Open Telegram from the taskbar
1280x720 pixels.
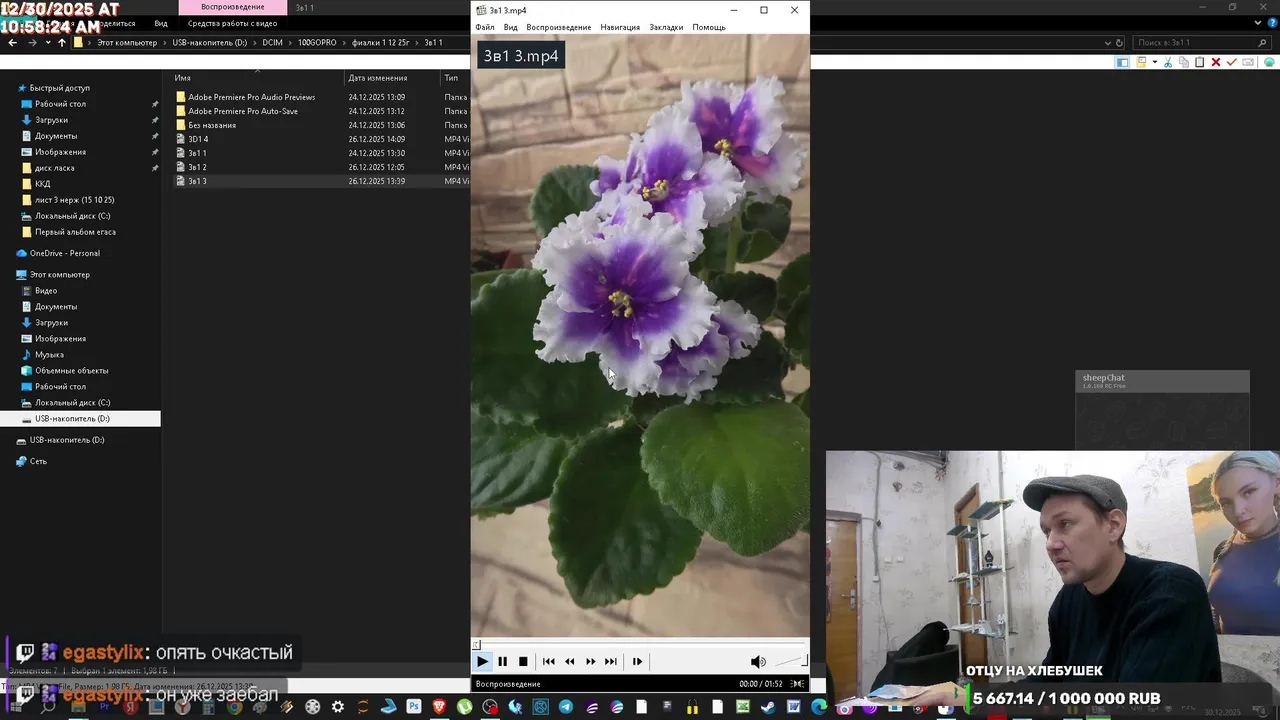coord(566,707)
